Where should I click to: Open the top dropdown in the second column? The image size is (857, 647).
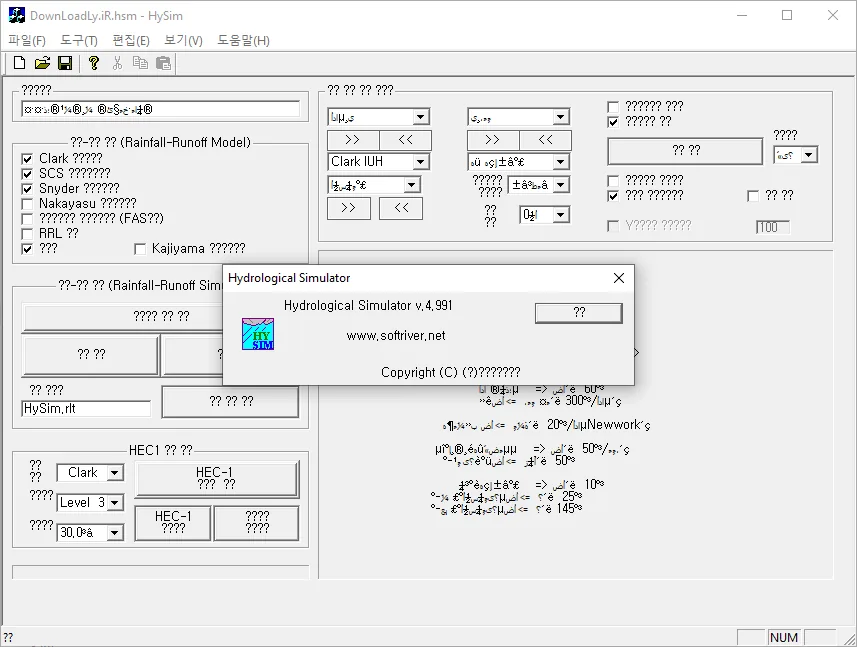(560, 117)
